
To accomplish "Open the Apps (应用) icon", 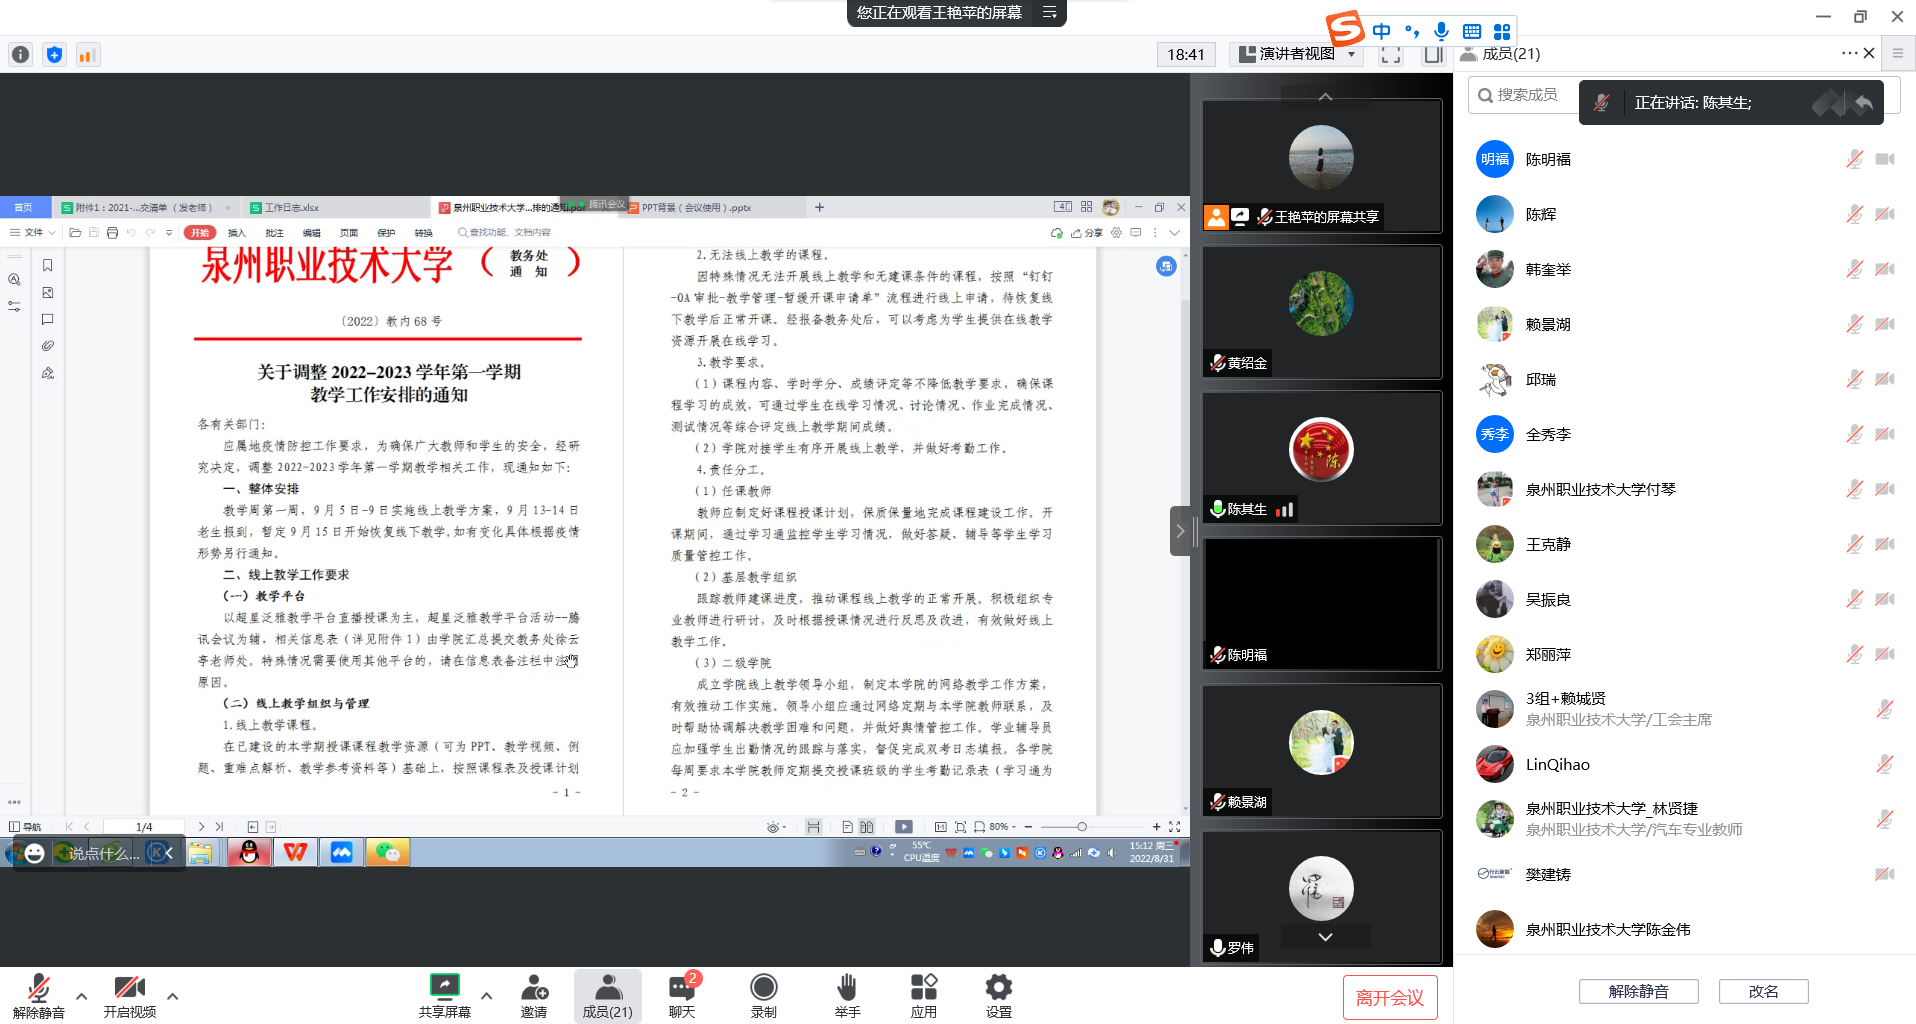I will tap(923, 996).
